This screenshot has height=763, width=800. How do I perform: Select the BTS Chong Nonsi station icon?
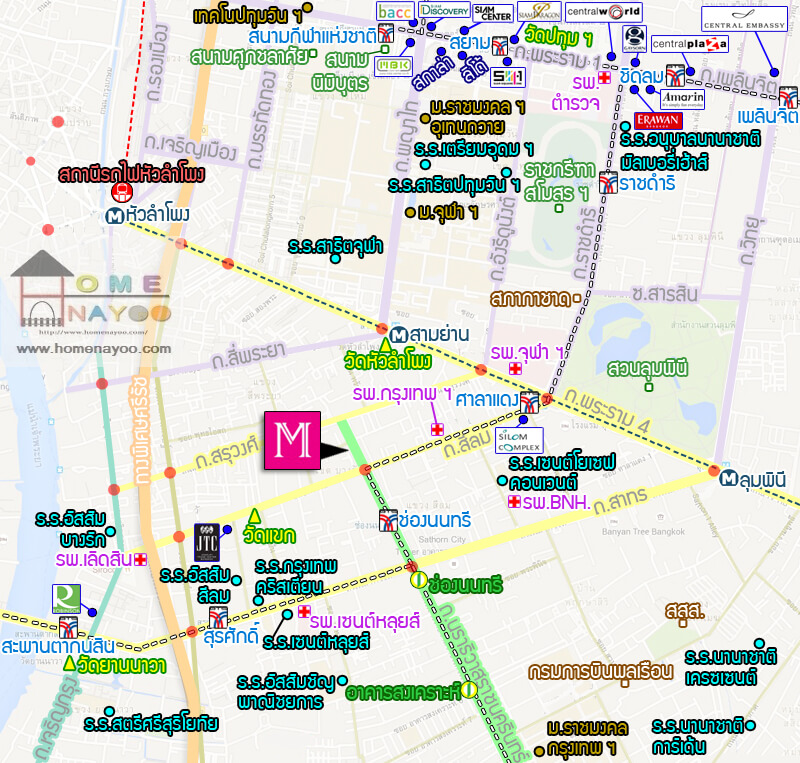coord(390,519)
